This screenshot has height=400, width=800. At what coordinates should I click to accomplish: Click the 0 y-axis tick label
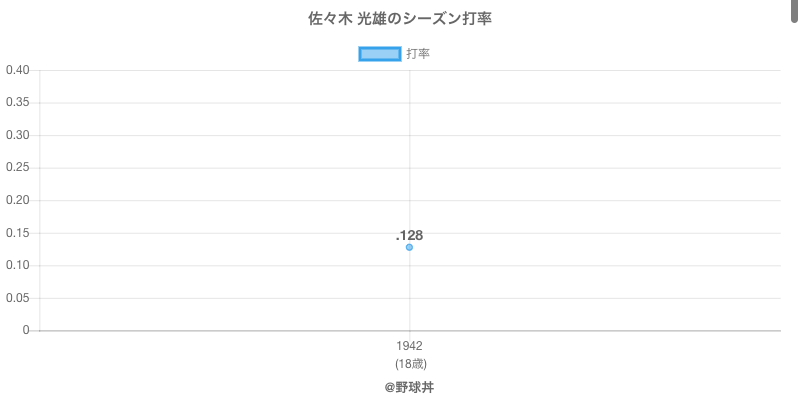(x=27, y=330)
